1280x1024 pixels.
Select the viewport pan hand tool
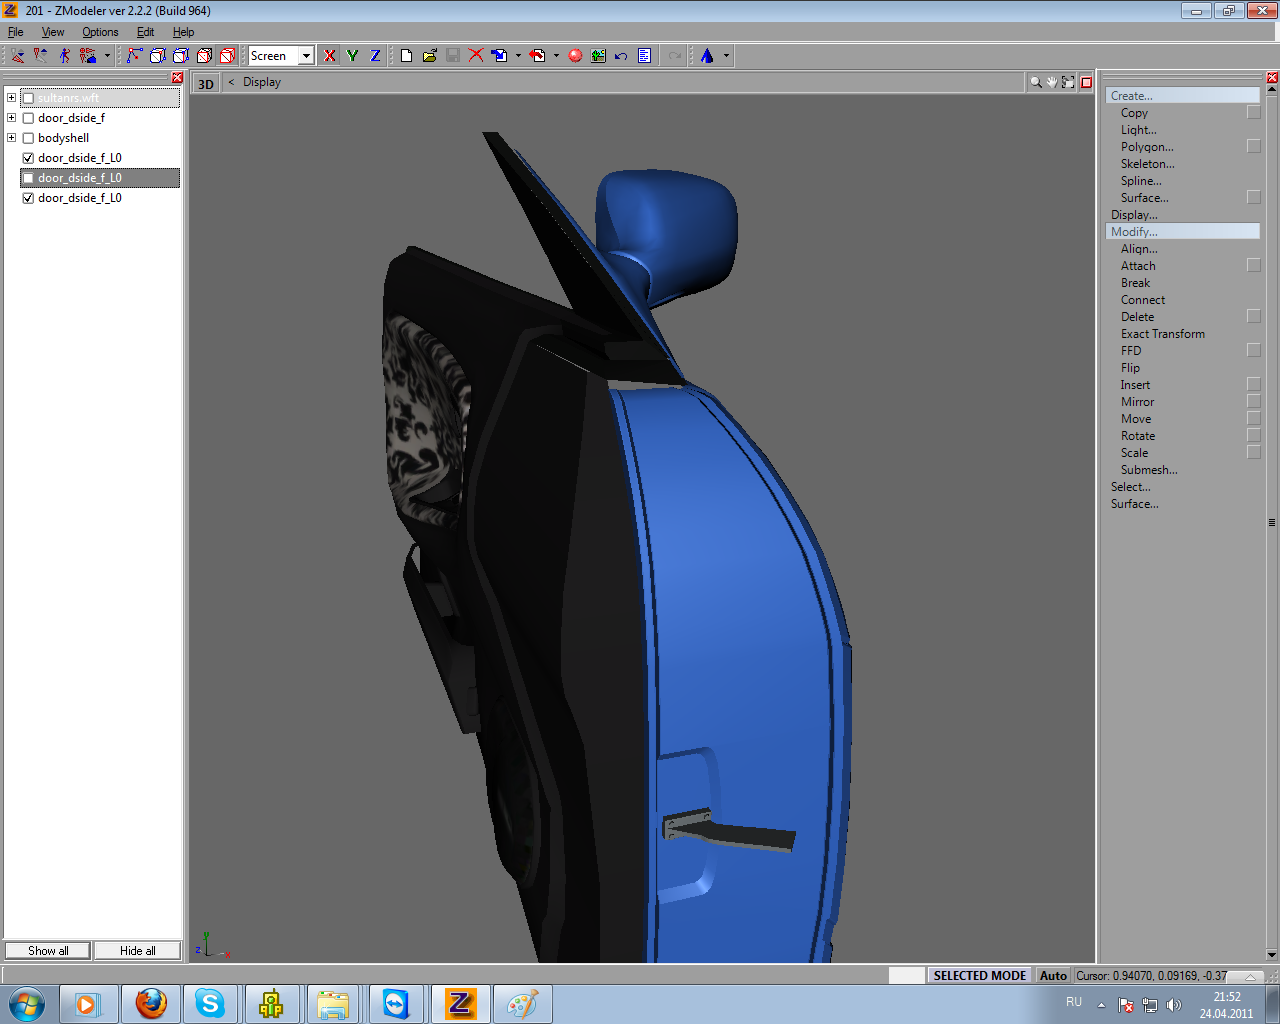1052,82
